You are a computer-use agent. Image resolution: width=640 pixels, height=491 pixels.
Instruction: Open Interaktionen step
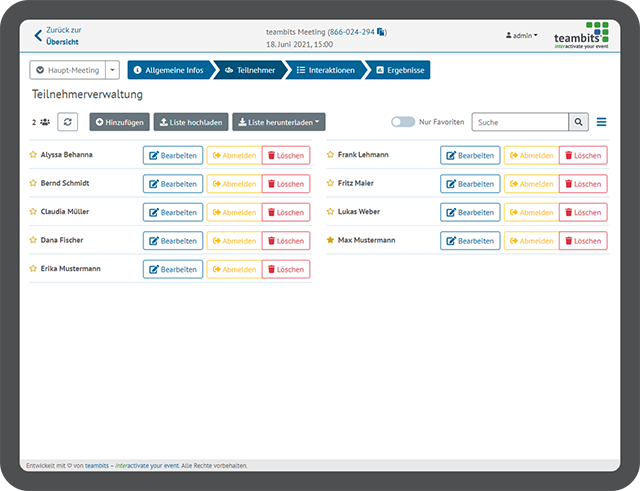click(x=326, y=70)
